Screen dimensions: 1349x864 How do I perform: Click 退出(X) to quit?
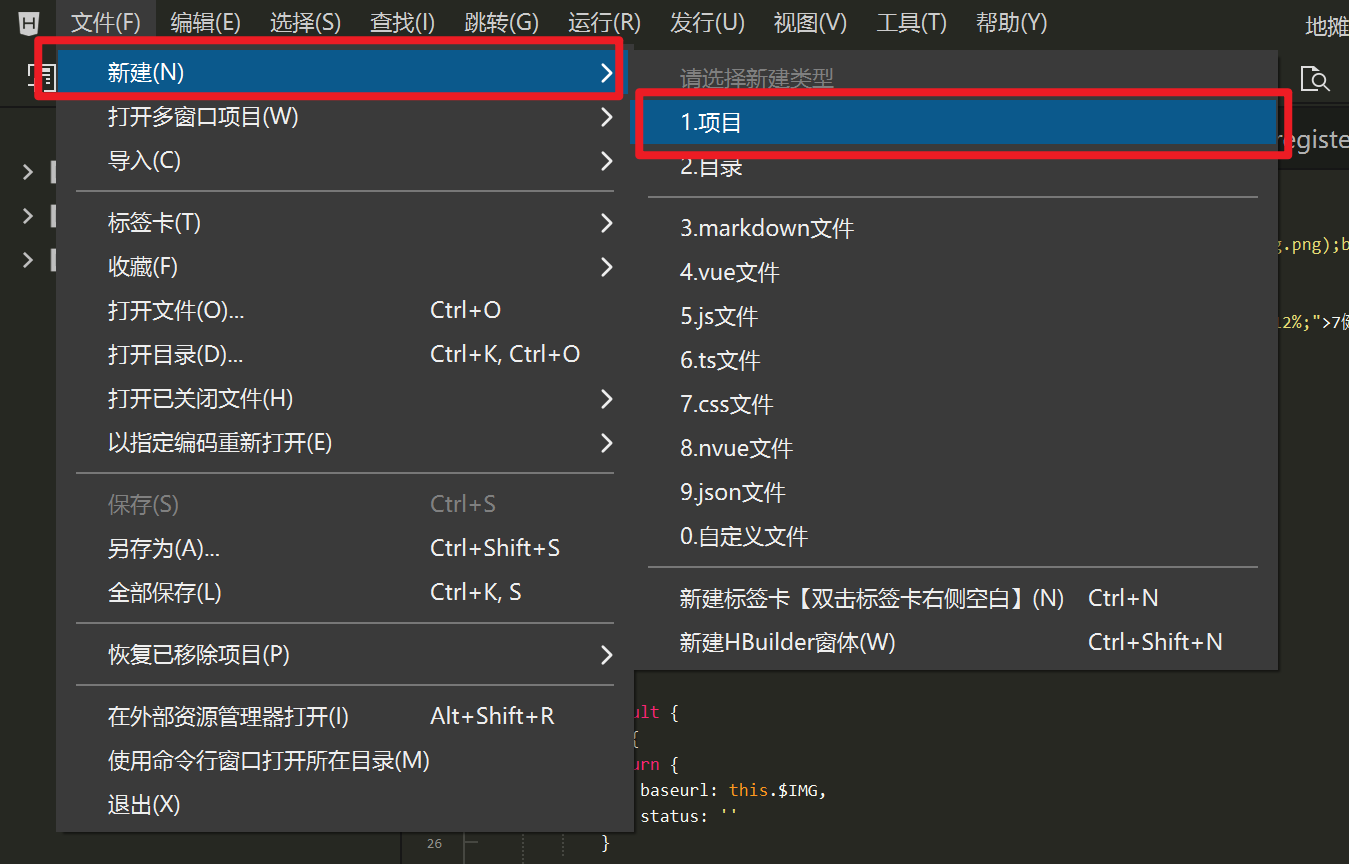pos(345,804)
